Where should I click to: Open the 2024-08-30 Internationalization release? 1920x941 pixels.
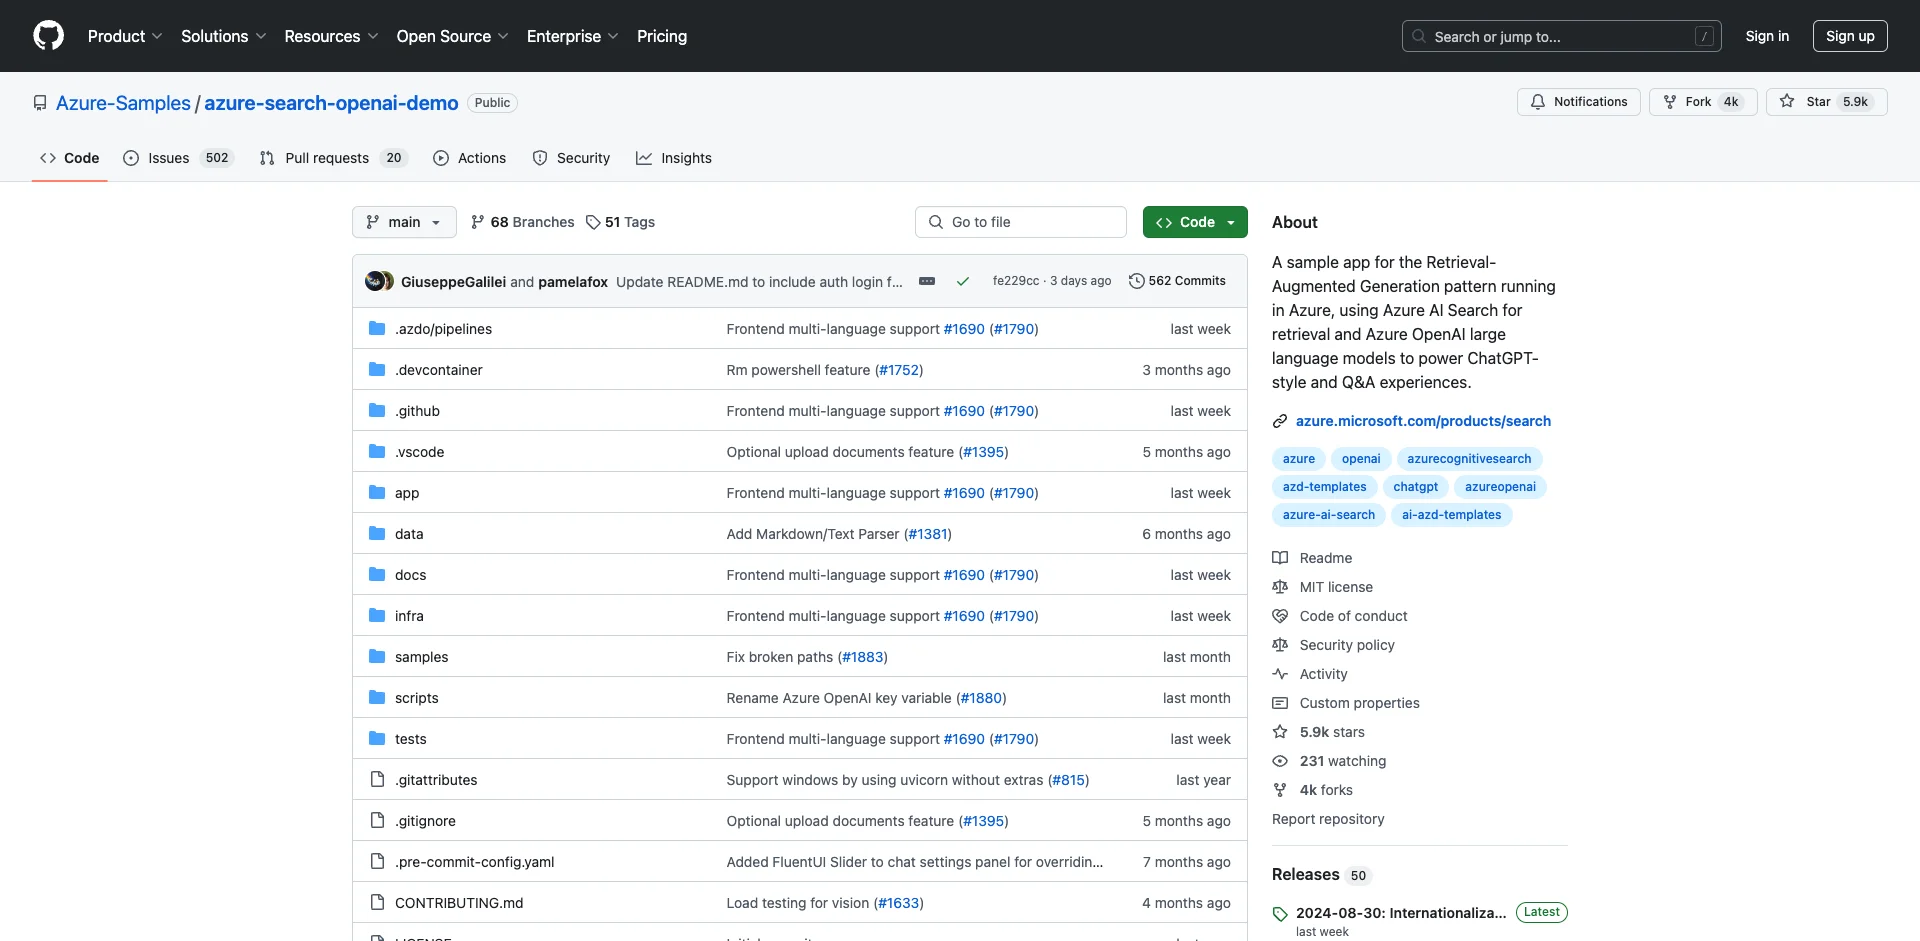coord(1401,913)
